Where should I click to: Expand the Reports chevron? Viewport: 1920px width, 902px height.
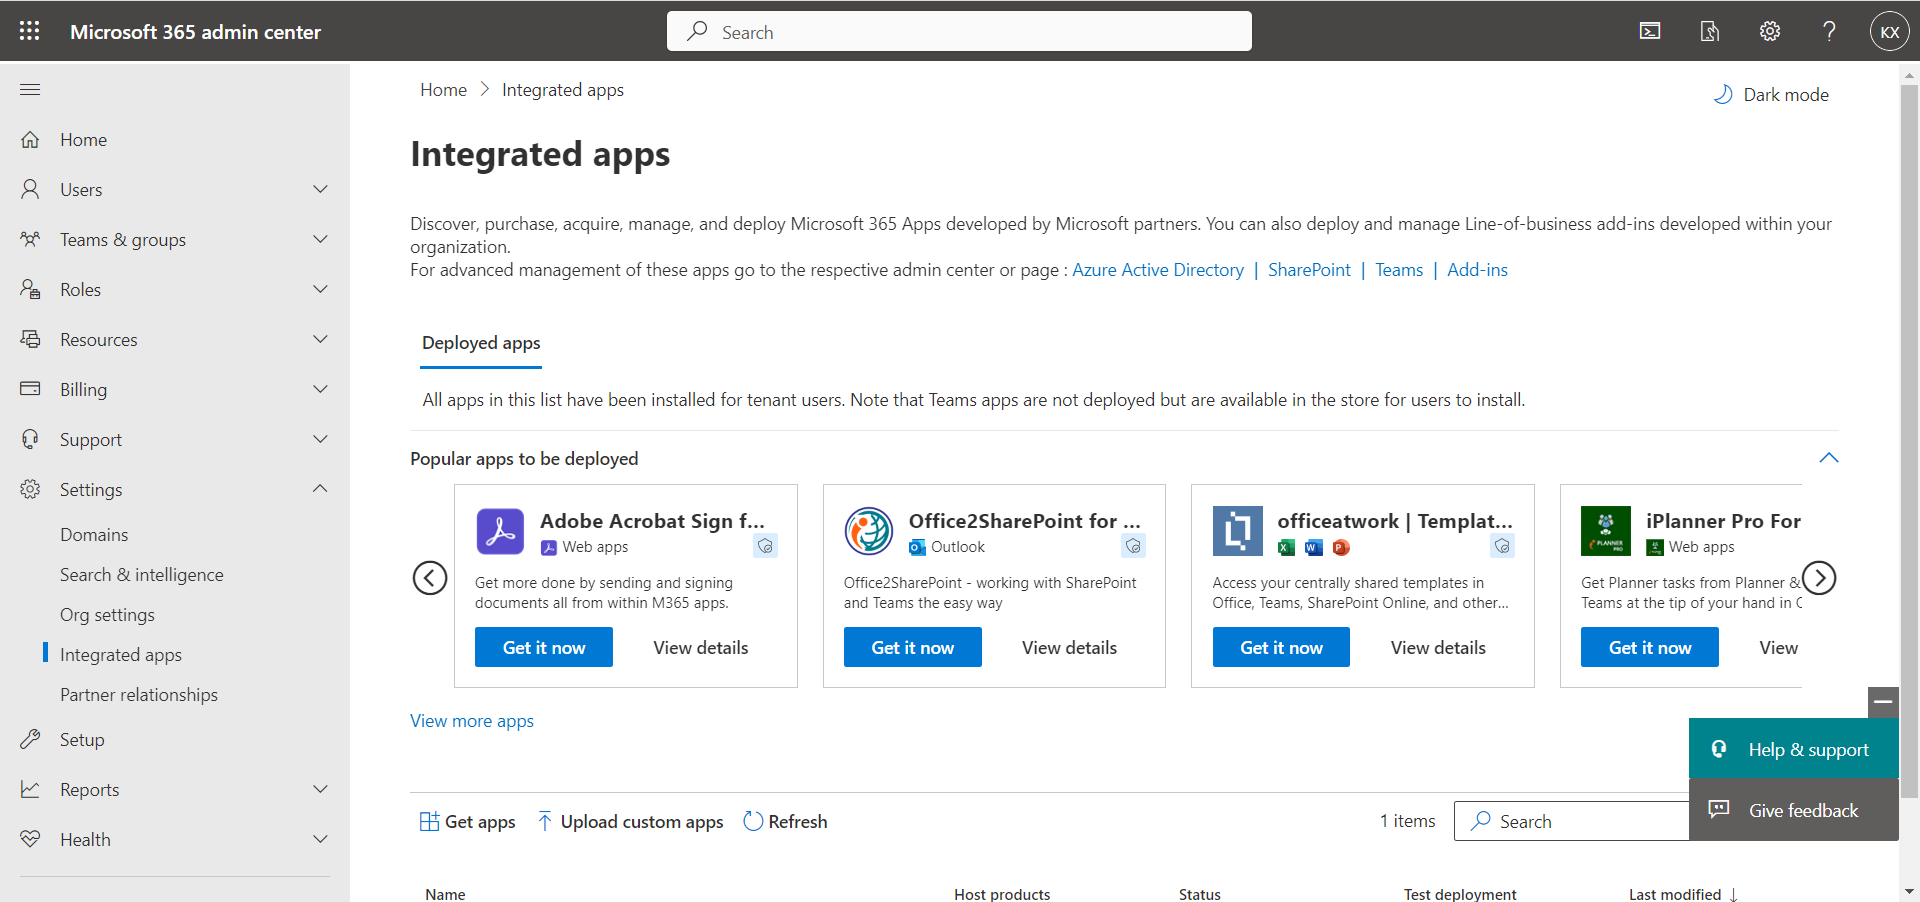coord(320,789)
